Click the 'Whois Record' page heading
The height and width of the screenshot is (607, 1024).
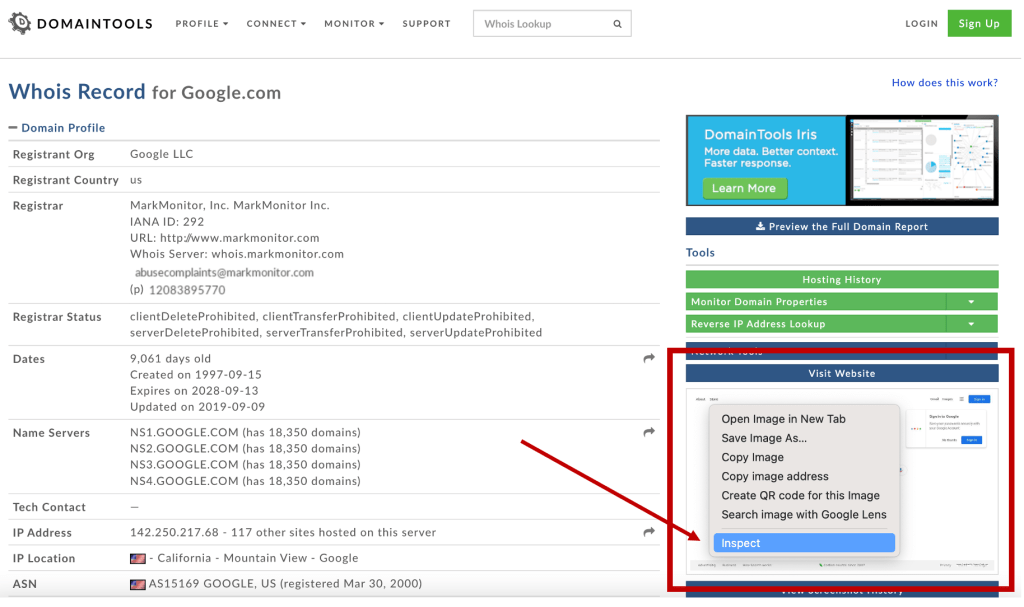pyautogui.click(x=77, y=91)
